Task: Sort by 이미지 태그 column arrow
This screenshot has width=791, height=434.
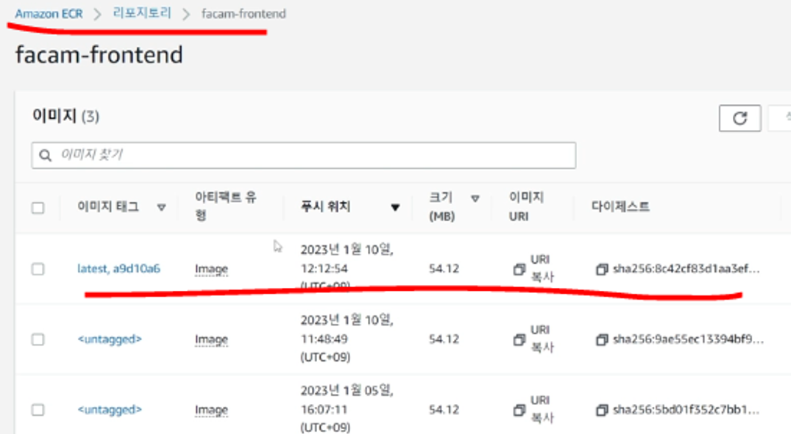Action: point(161,207)
